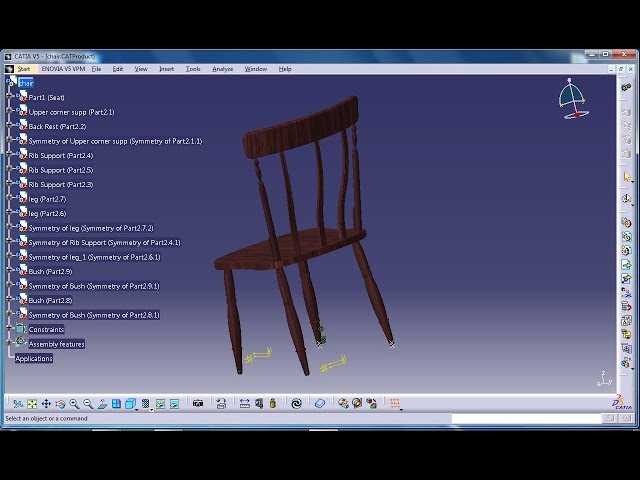Viewport: 640px width, 480px height.
Task: Click the Shading render style icon
Action: pyautogui.click(x=145, y=404)
